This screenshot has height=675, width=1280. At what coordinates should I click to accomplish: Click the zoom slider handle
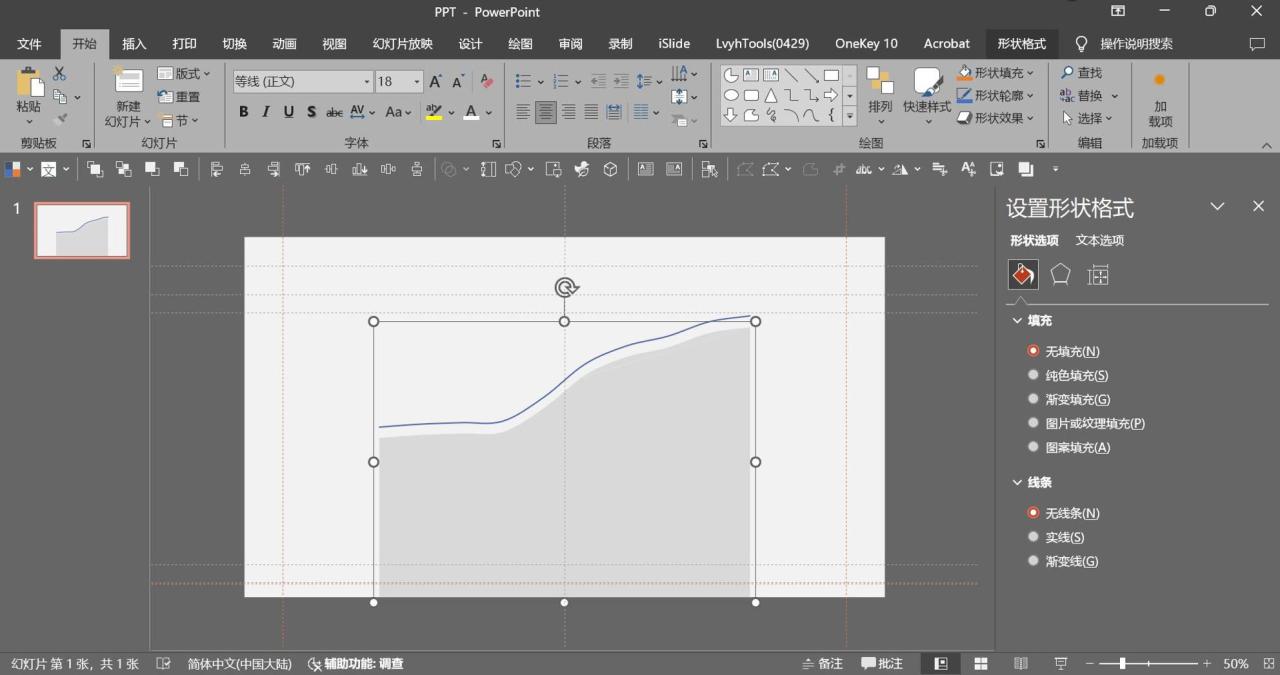pos(1123,664)
